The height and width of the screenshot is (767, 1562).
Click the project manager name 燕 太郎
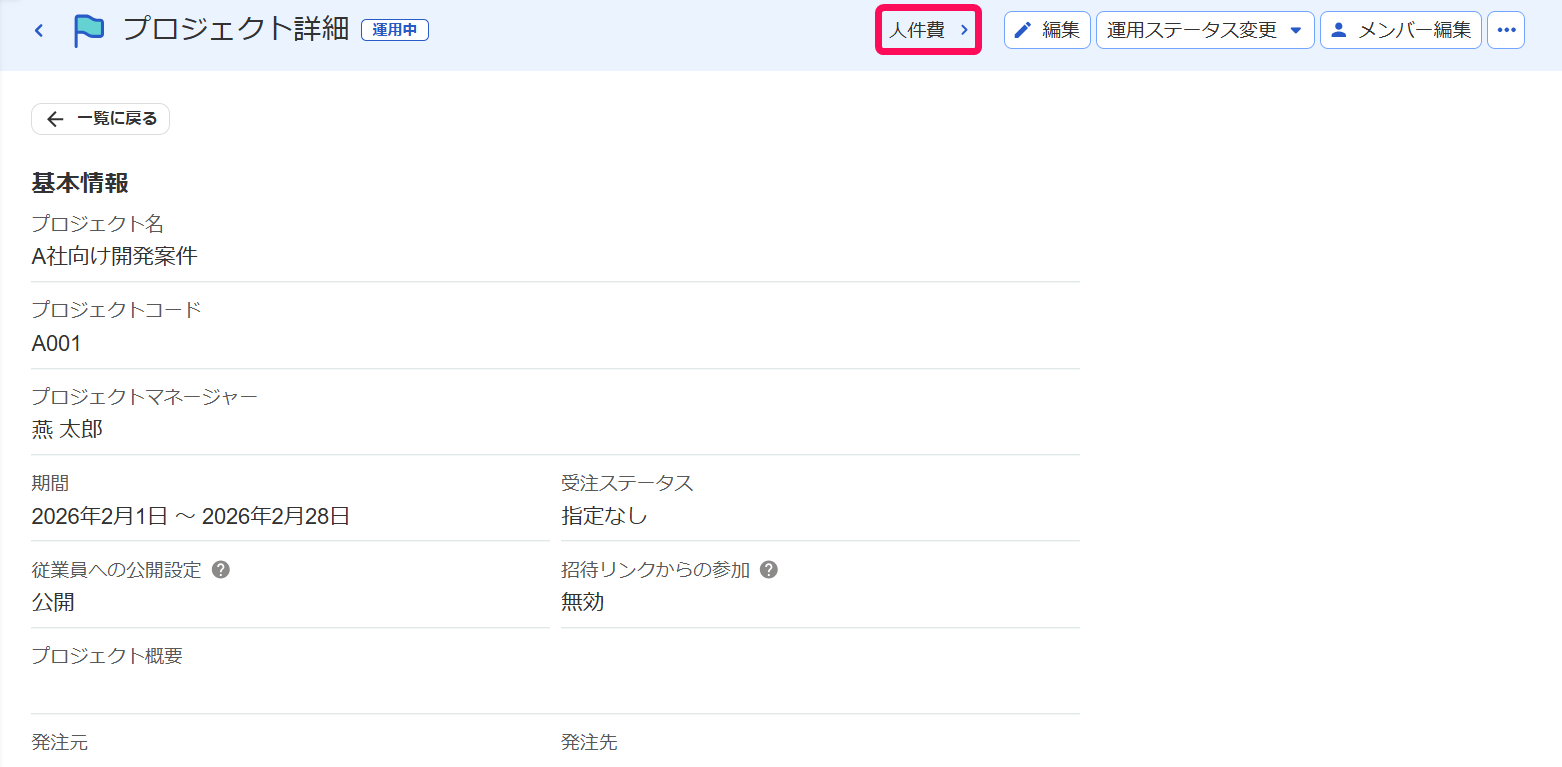[x=67, y=430]
